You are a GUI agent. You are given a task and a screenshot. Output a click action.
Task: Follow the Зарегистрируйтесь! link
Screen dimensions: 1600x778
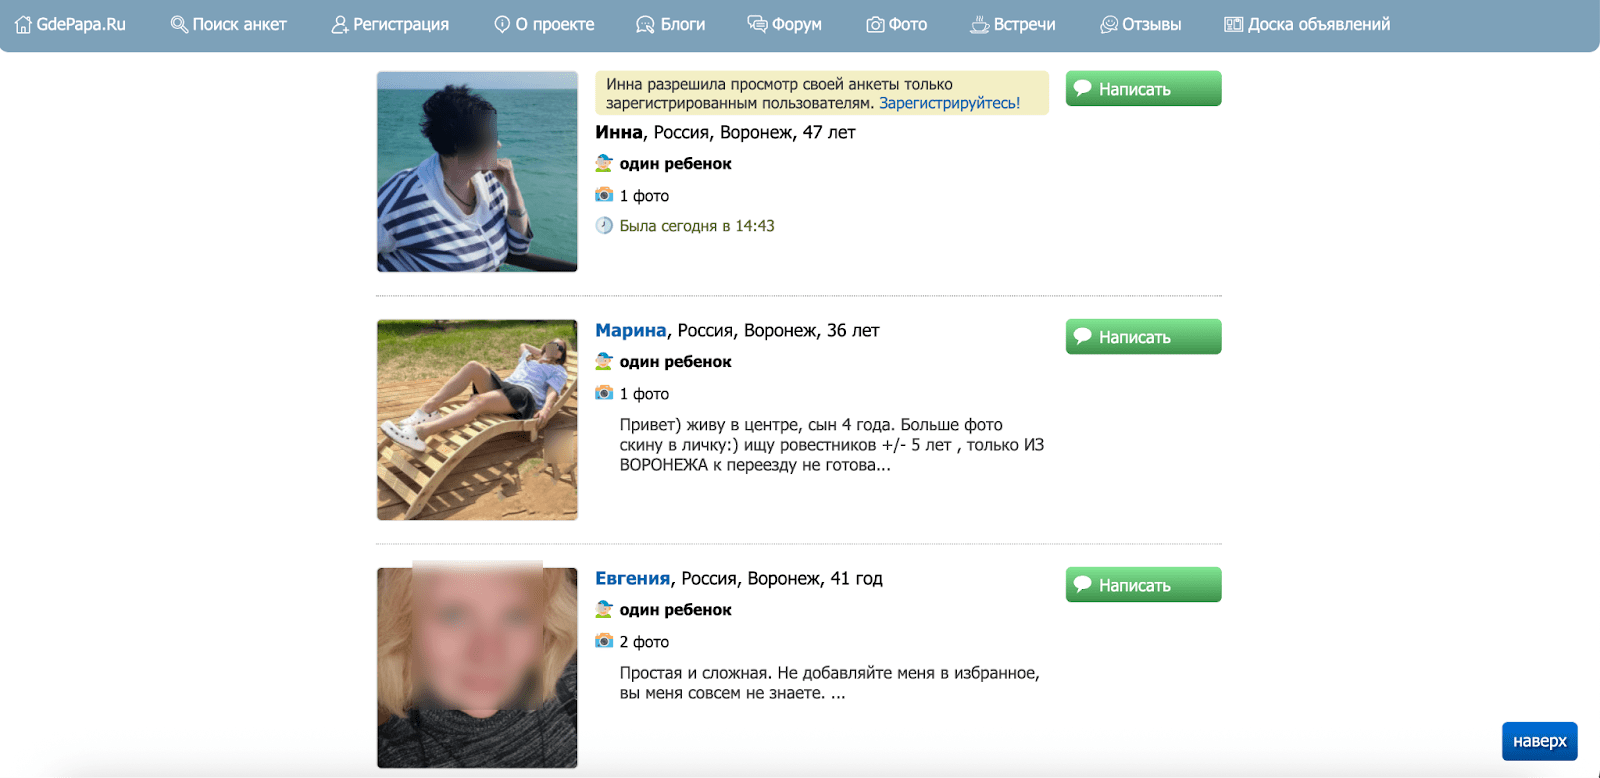point(949,103)
